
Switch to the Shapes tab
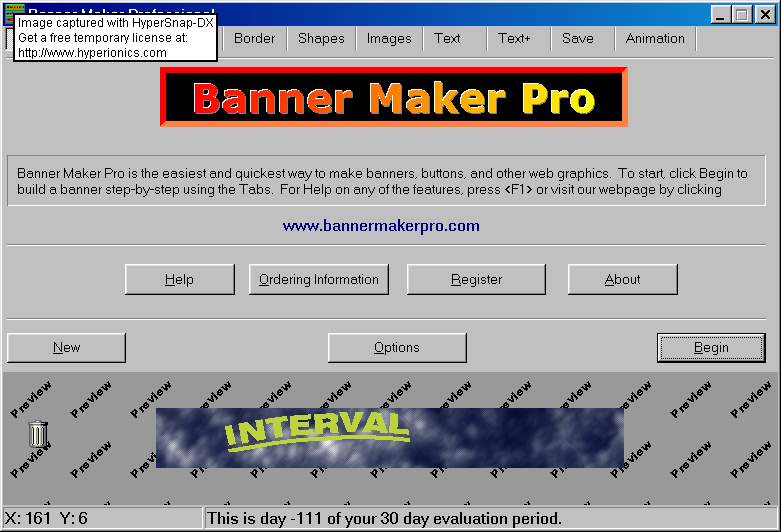[x=321, y=39]
